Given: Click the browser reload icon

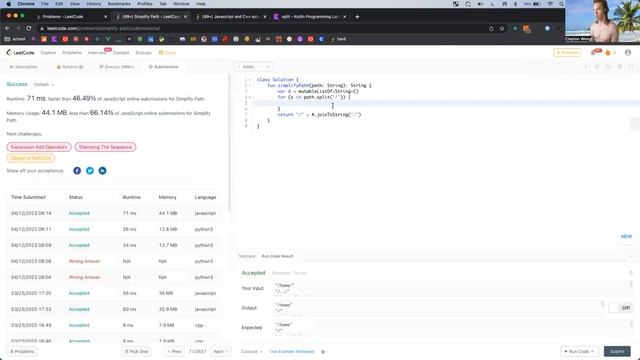Looking at the screenshot, I should [x=29, y=28].
